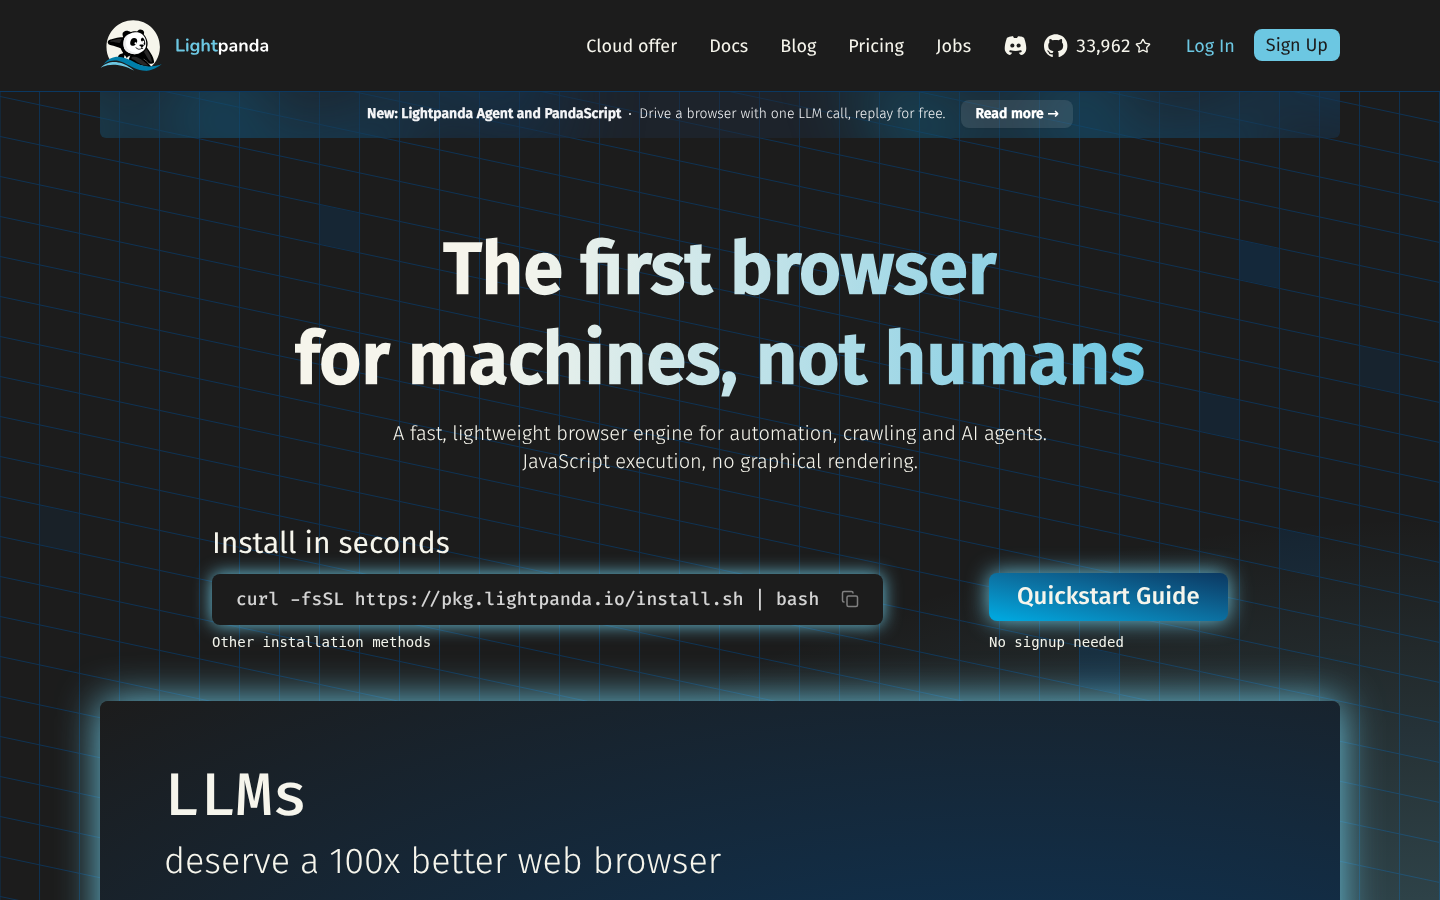Go to the Docs page

[x=729, y=46]
